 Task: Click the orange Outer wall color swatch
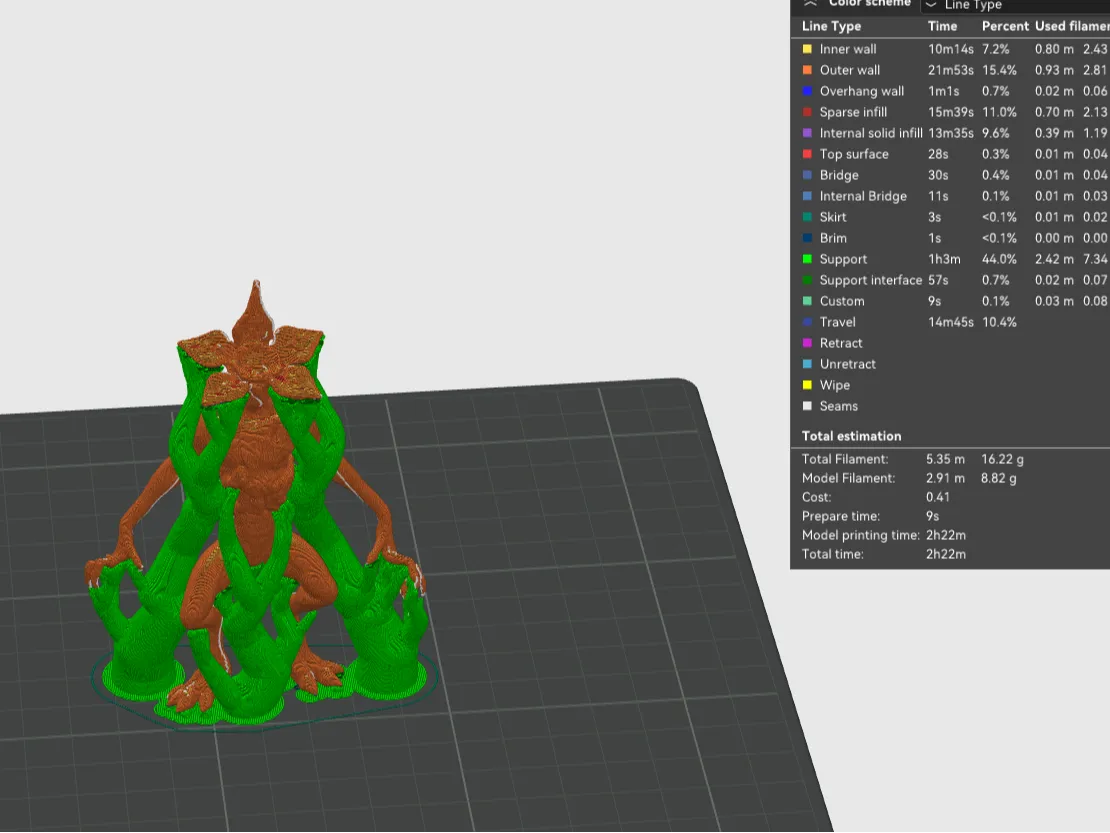(807, 70)
